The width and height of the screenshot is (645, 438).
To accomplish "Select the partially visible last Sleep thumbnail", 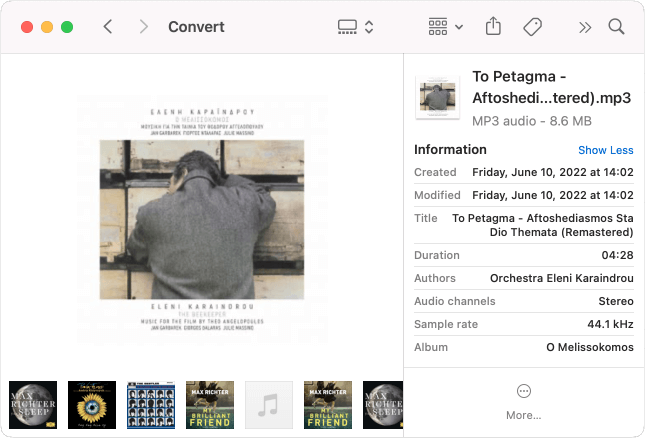I will pos(383,405).
